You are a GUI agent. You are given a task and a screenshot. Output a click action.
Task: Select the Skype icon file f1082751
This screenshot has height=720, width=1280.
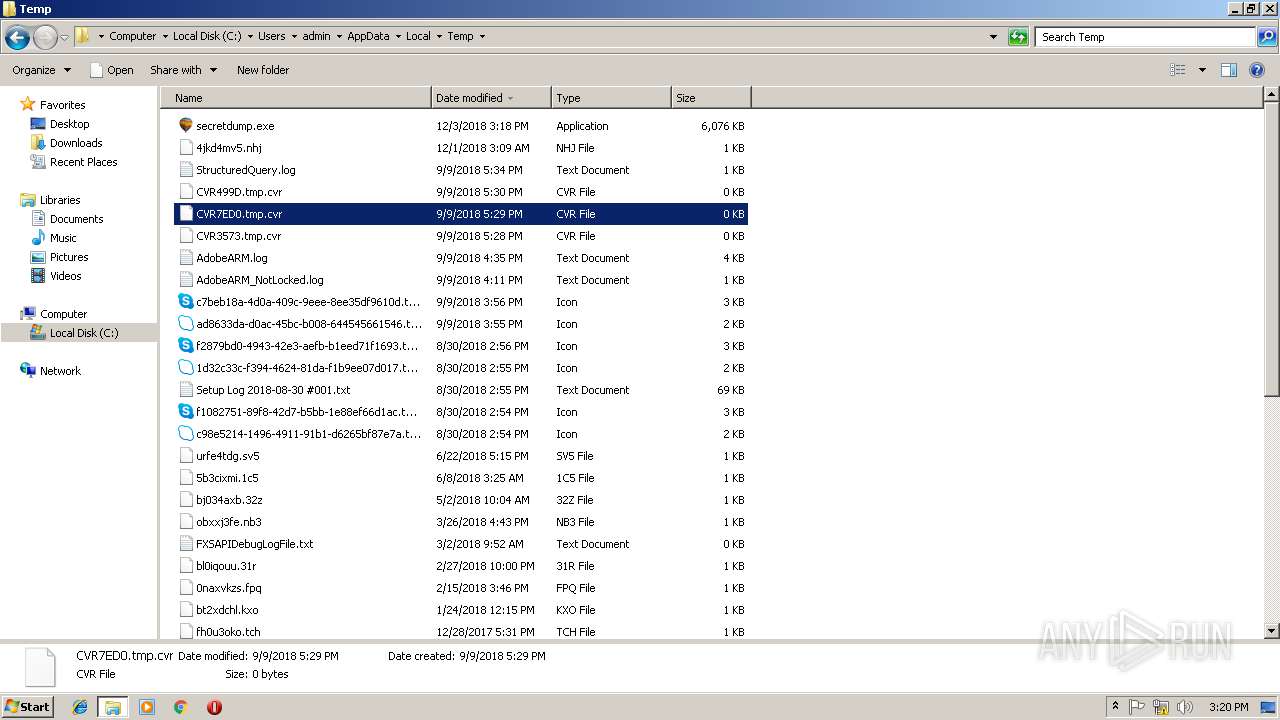pos(185,412)
